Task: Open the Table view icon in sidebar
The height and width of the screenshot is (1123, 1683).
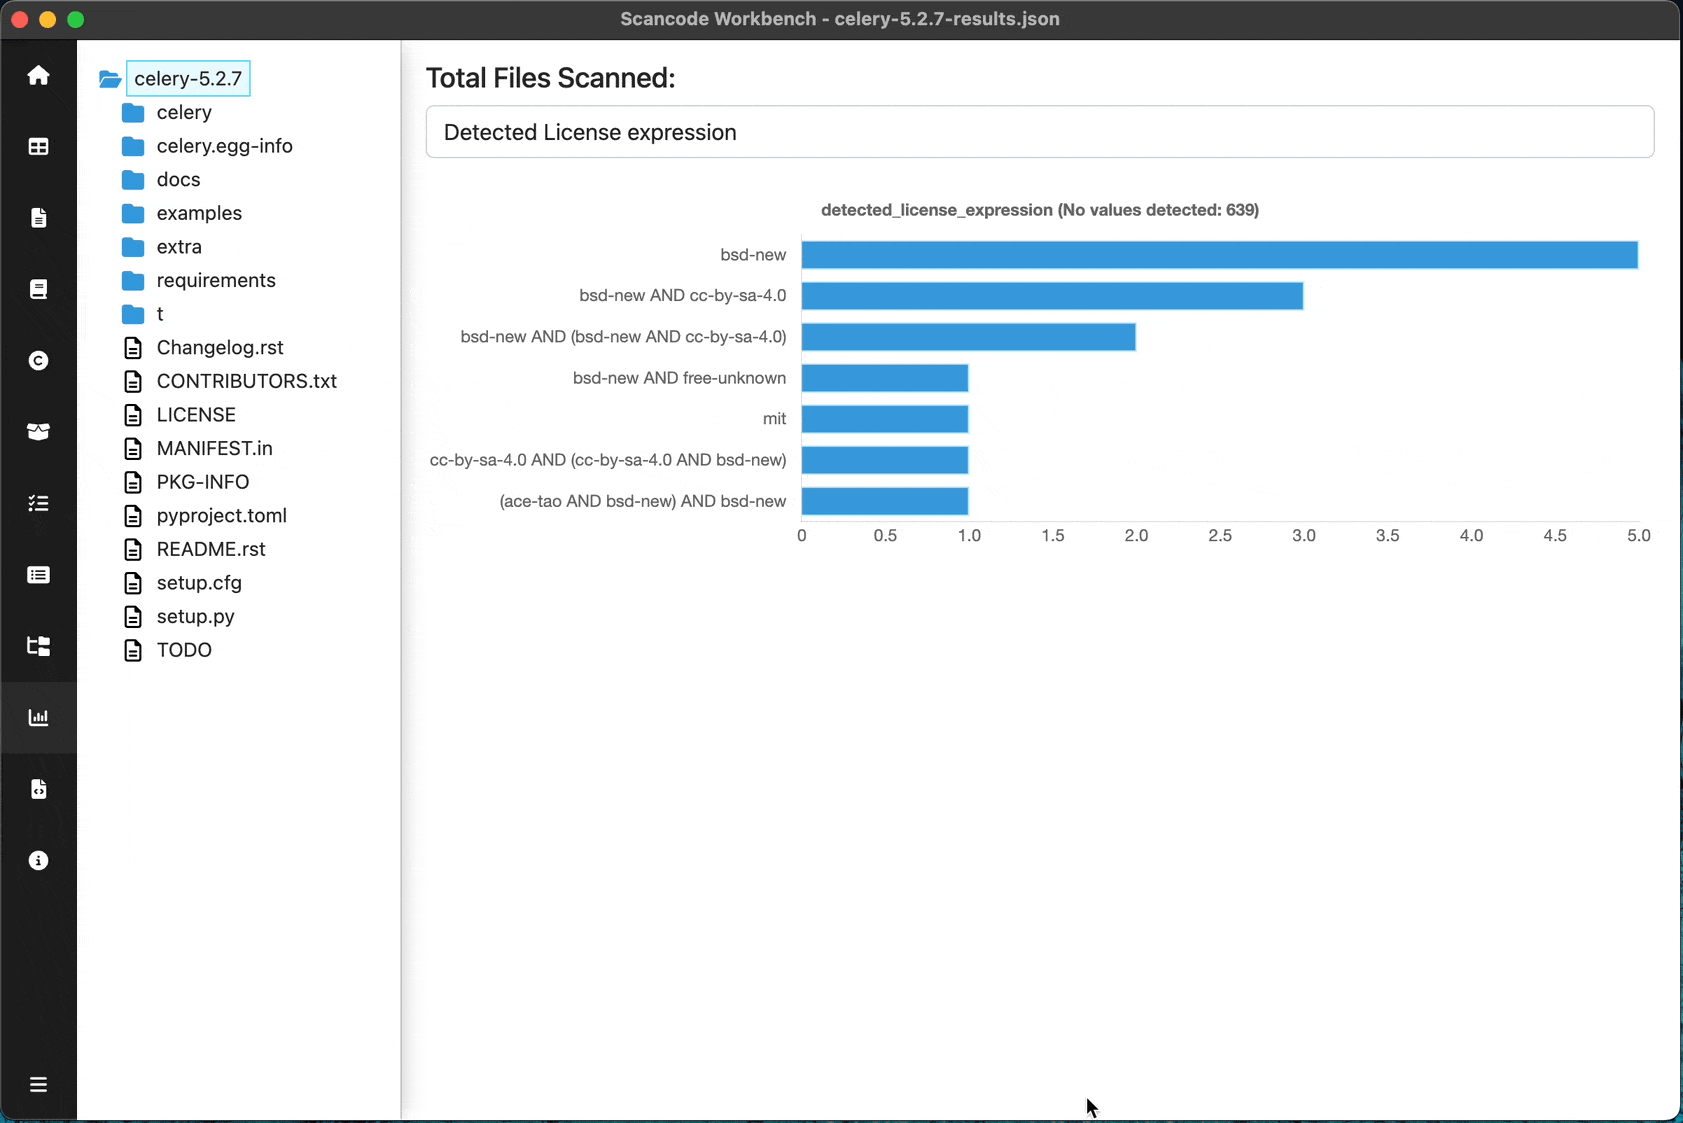Action: coord(38,147)
